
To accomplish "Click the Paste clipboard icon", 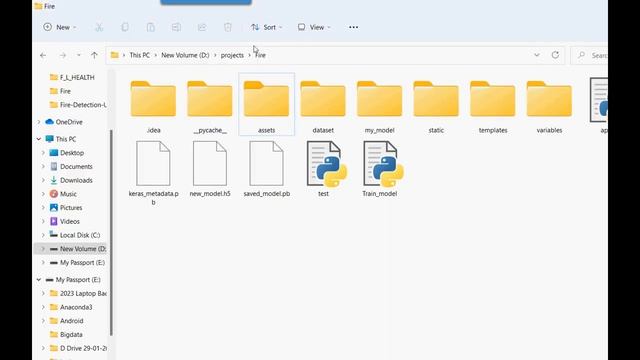I will click(151, 27).
